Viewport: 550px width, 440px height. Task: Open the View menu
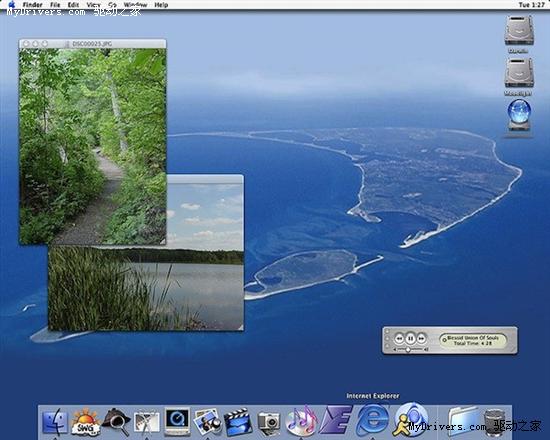93,5
